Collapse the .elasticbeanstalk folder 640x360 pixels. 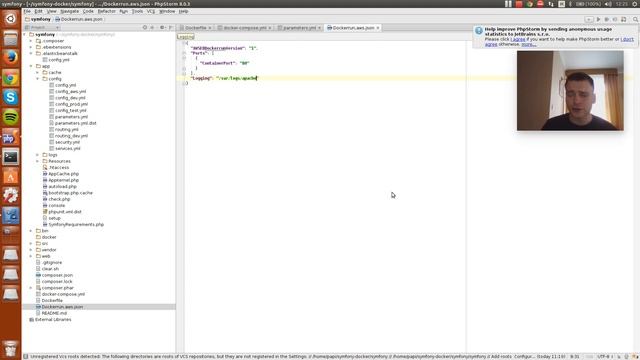click(x=31, y=53)
